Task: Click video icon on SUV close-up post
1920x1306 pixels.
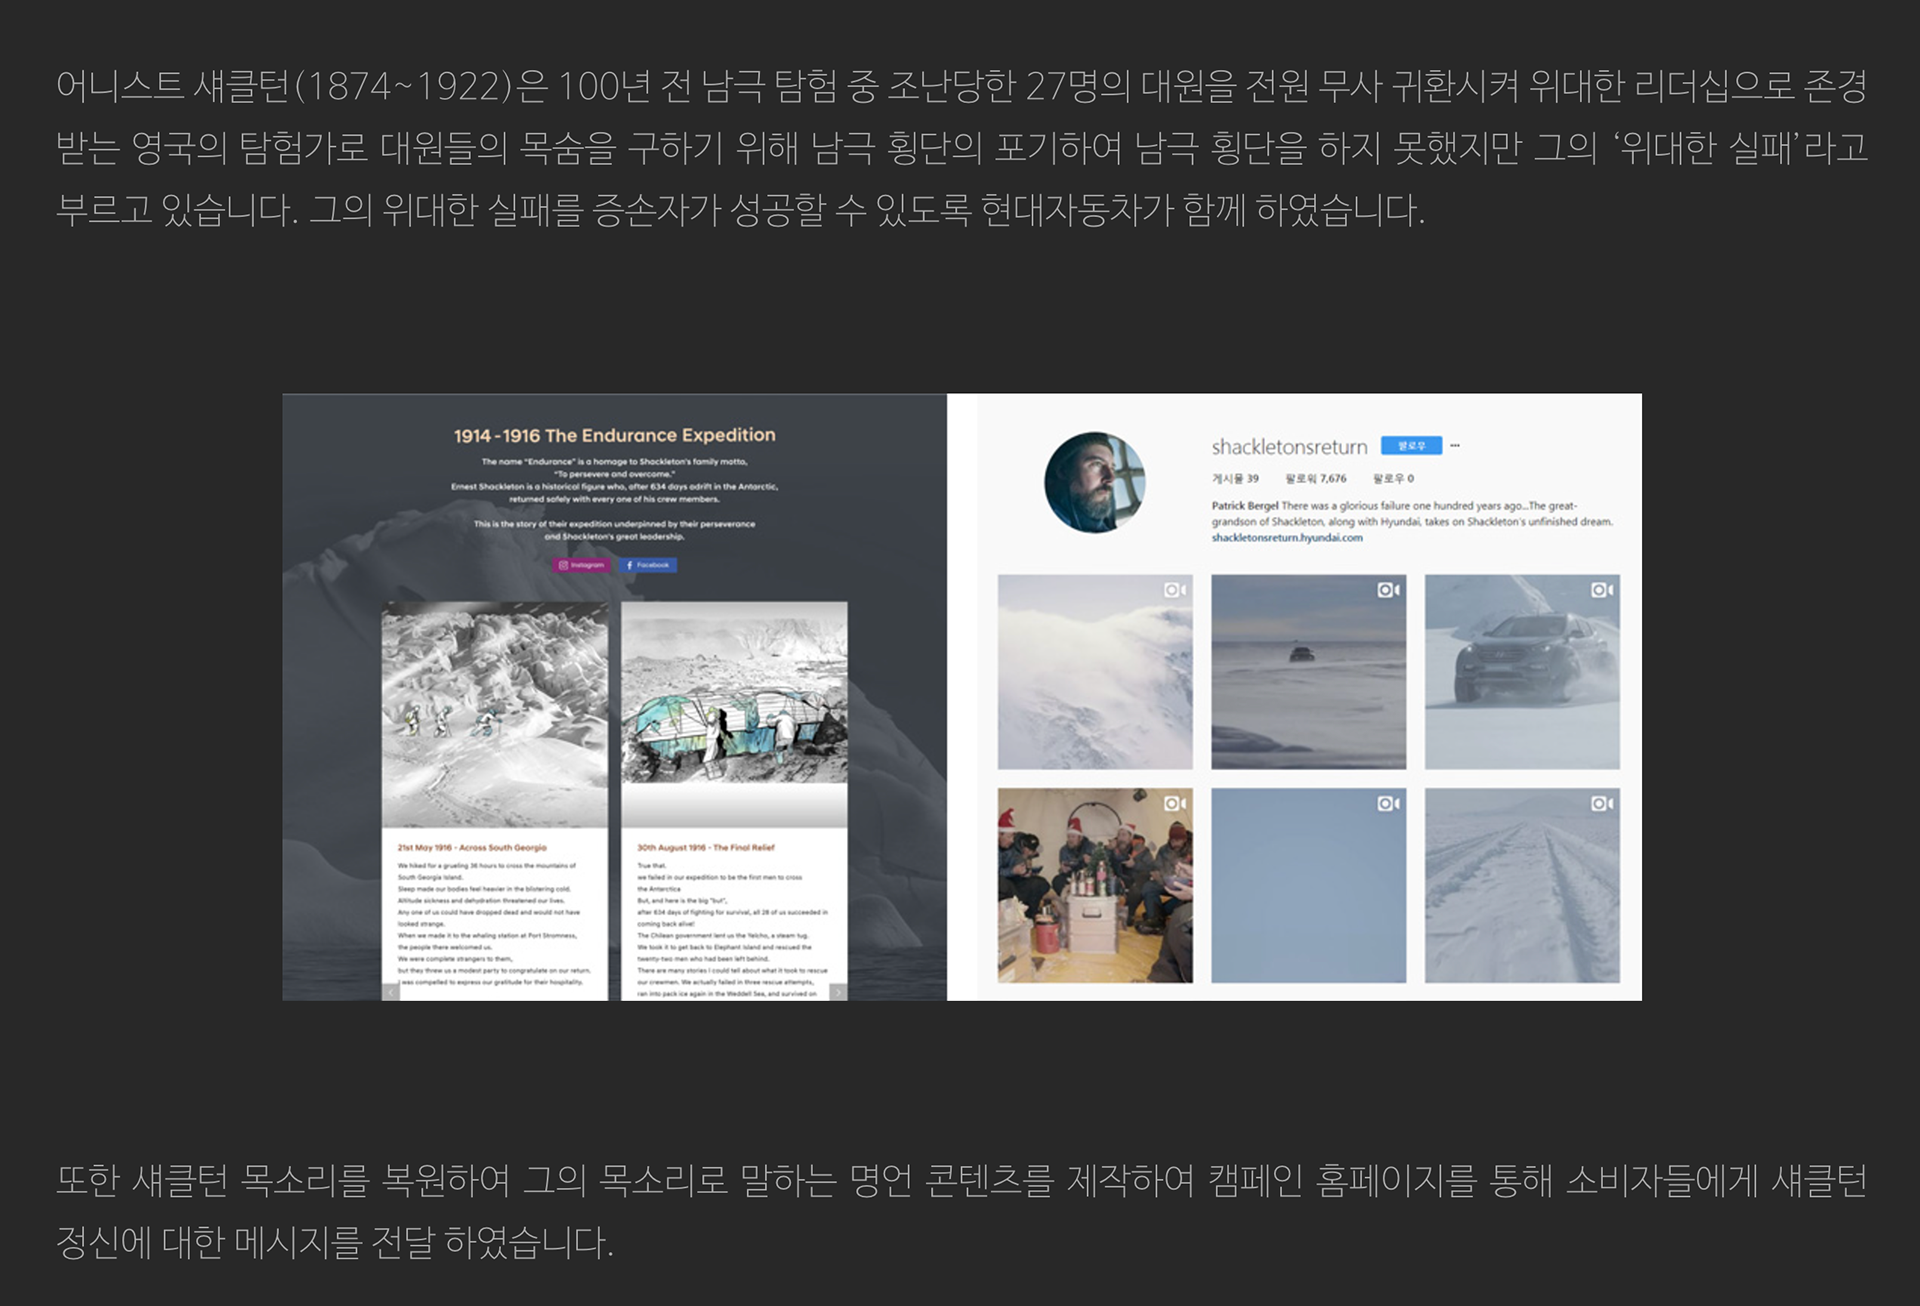Action: point(1601,590)
